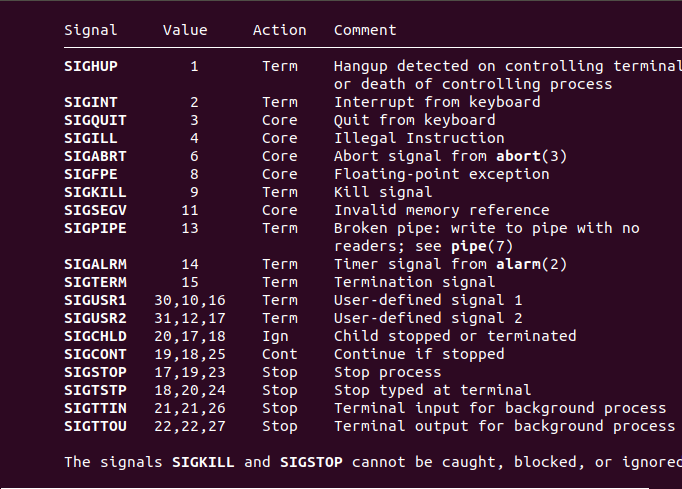Click the SIGSEGV signal name
The height and width of the screenshot is (489, 682).
(x=95, y=210)
